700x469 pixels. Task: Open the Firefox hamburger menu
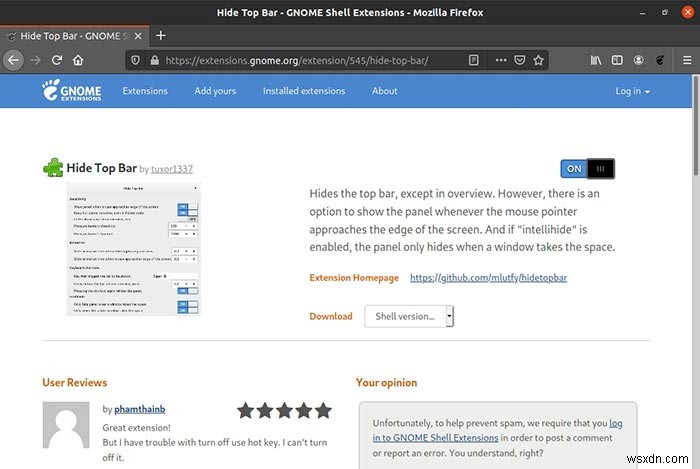[x=687, y=60]
